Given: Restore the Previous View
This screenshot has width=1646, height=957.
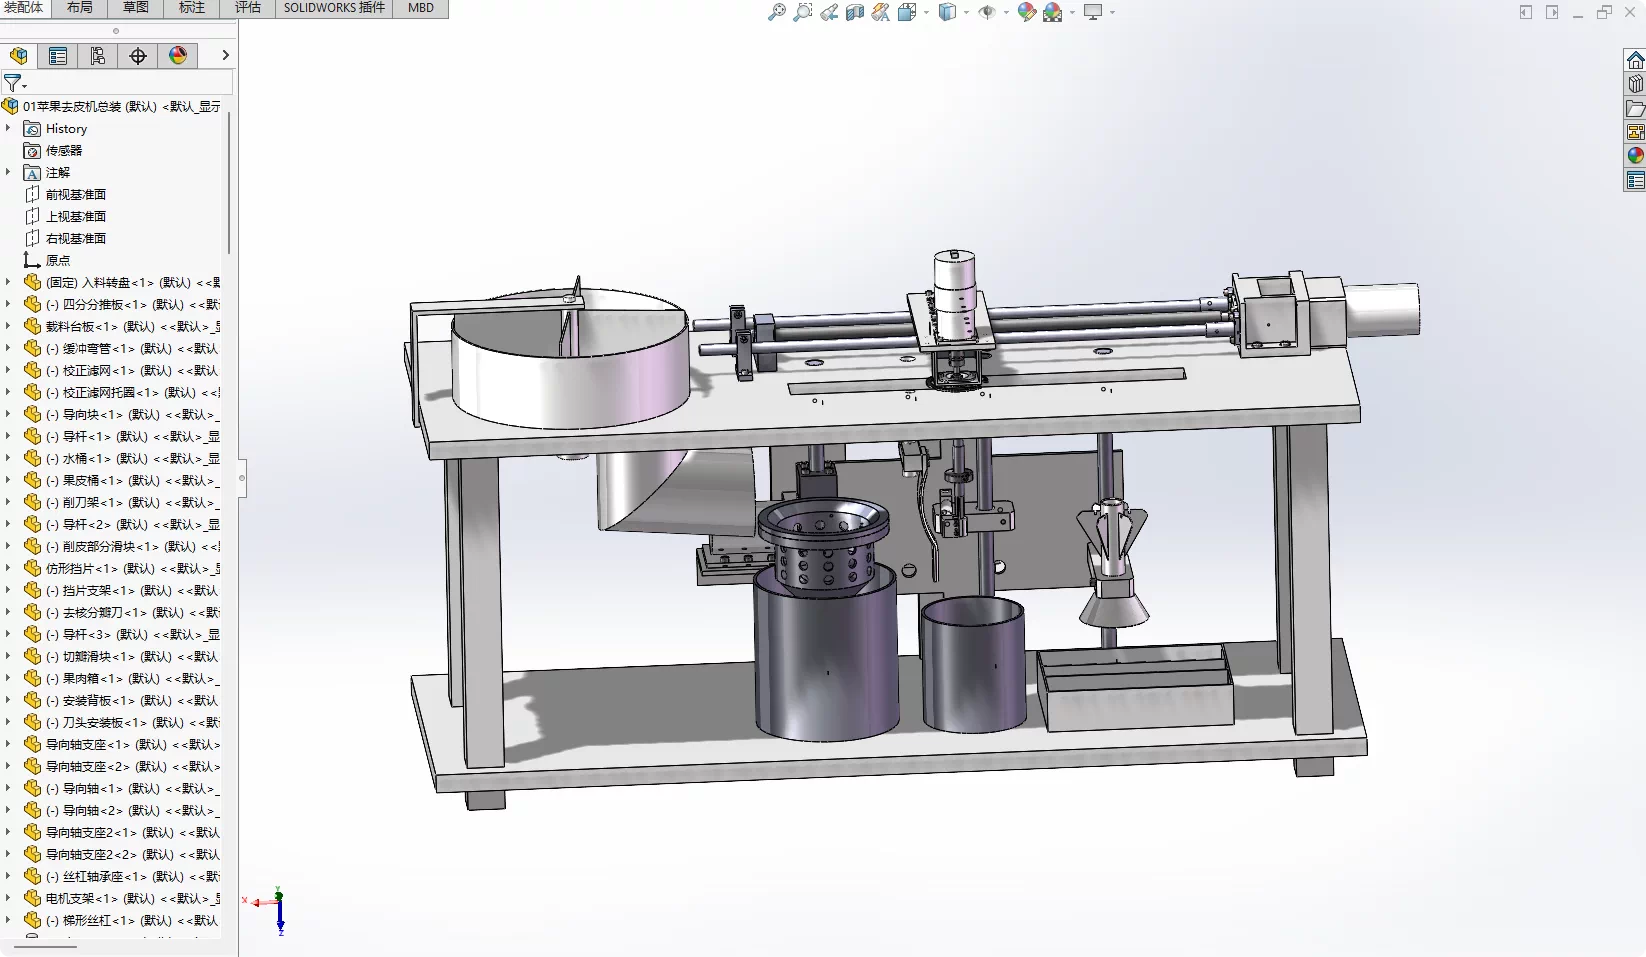Looking at the screenshot, I should (829, 12).
